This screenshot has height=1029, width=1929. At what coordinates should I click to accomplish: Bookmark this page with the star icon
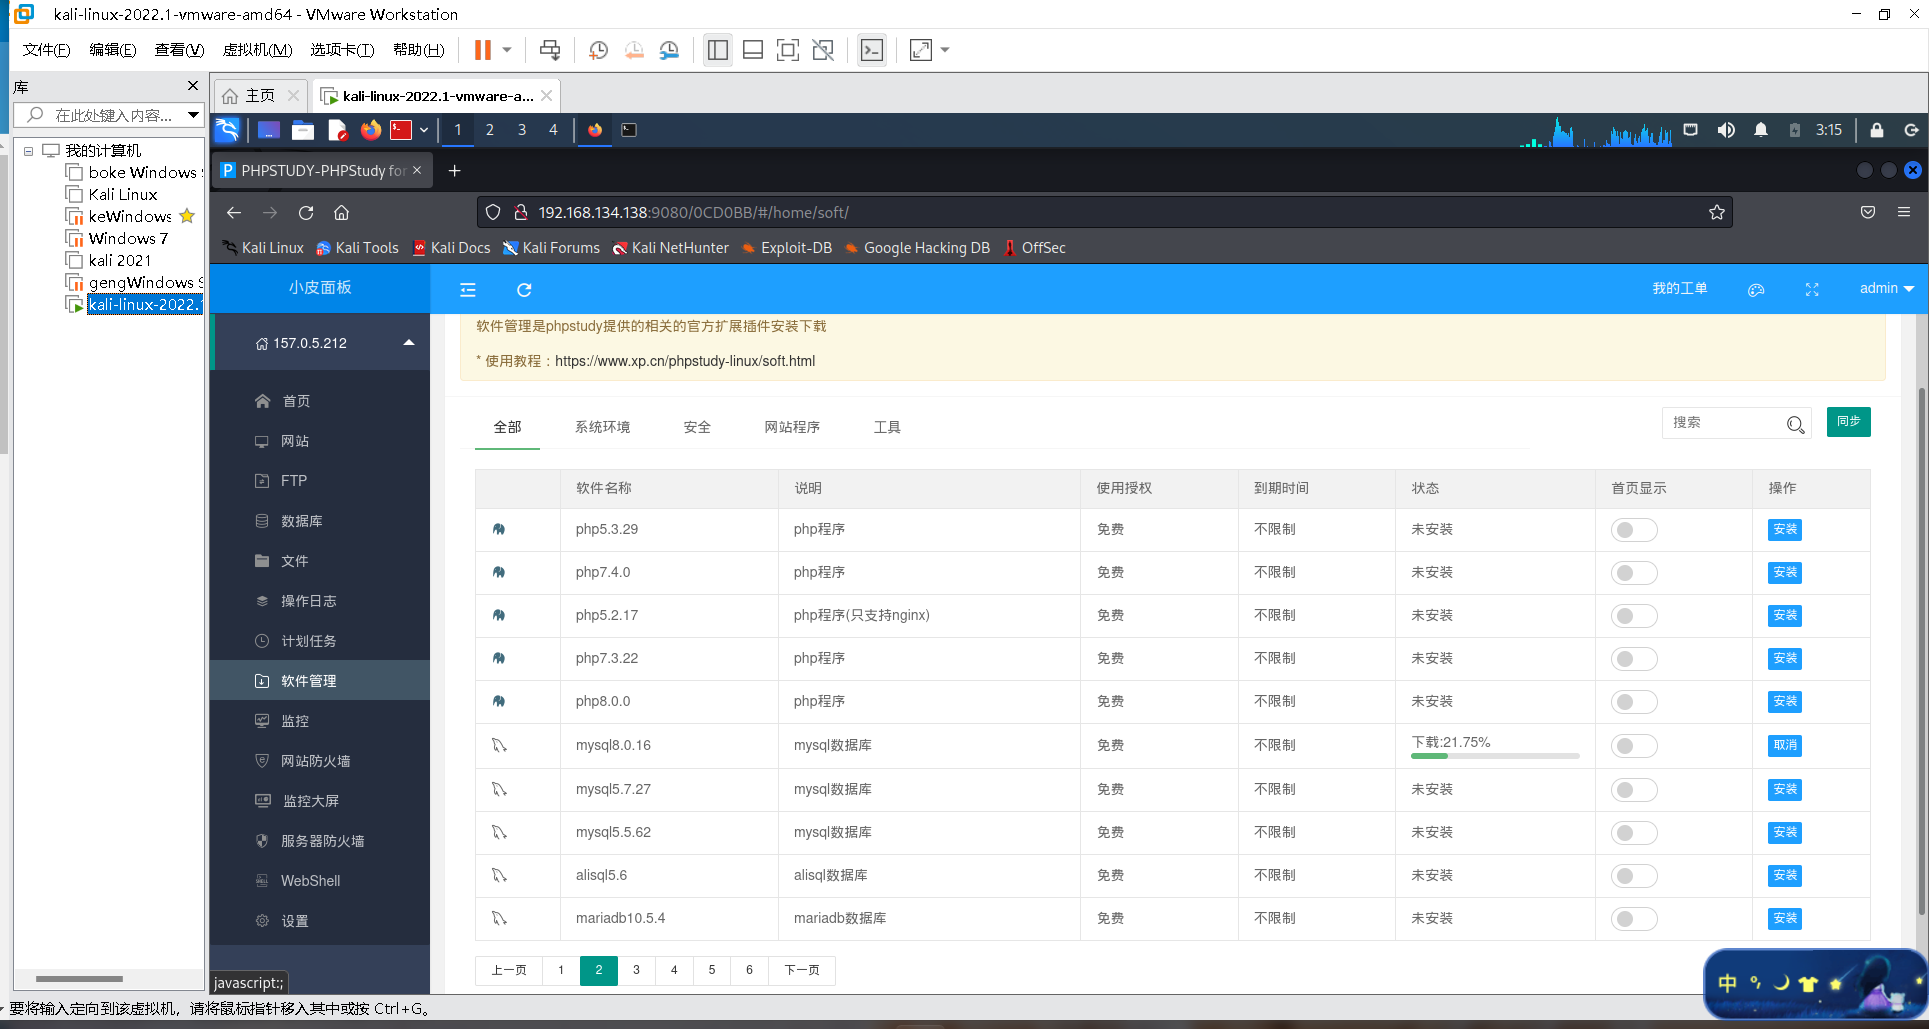pos(1717,212)
